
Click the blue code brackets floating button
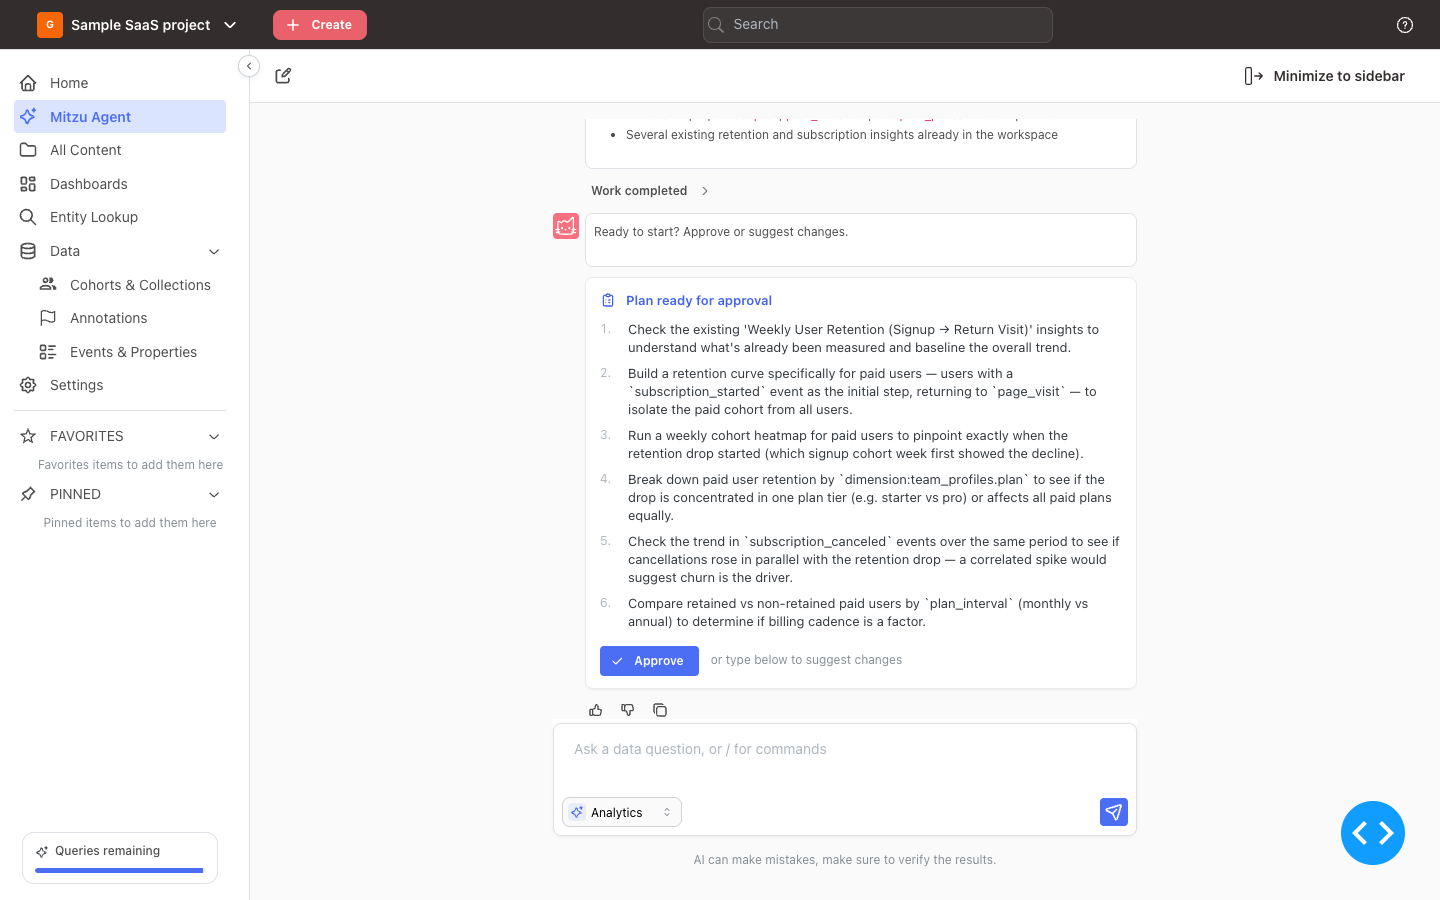click(1373, 833)
